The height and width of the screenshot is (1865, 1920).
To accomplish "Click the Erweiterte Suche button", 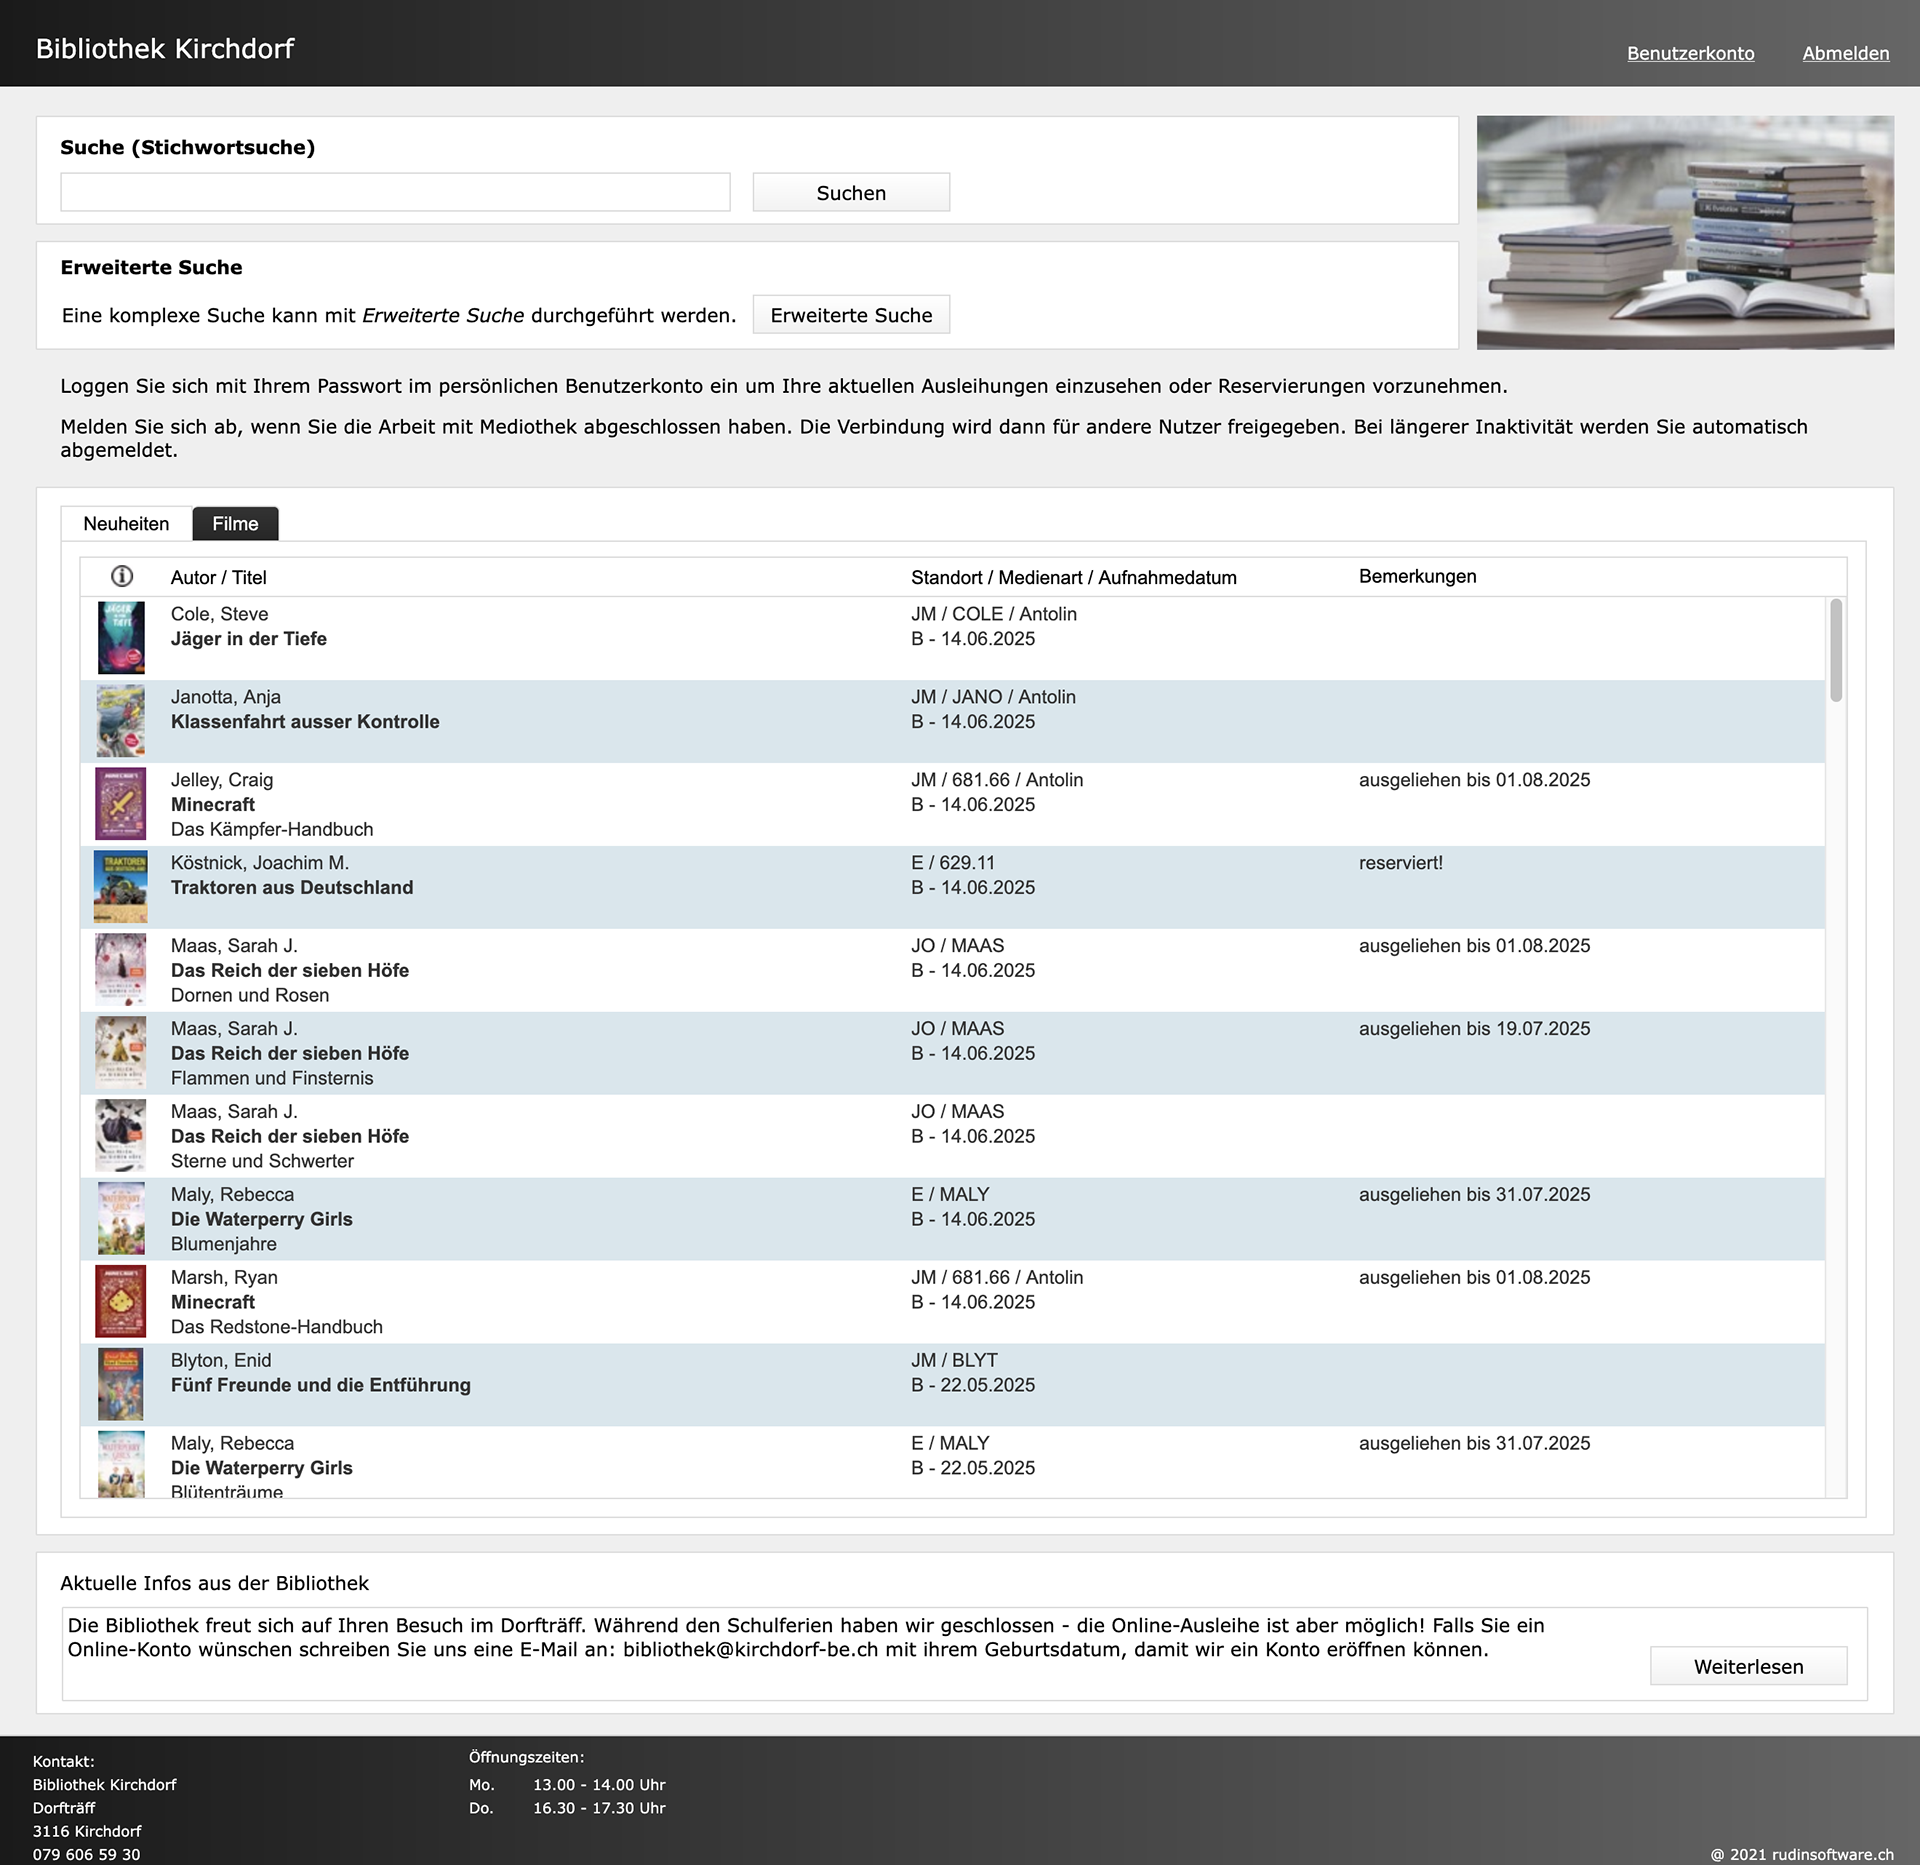I will [851, 315].
